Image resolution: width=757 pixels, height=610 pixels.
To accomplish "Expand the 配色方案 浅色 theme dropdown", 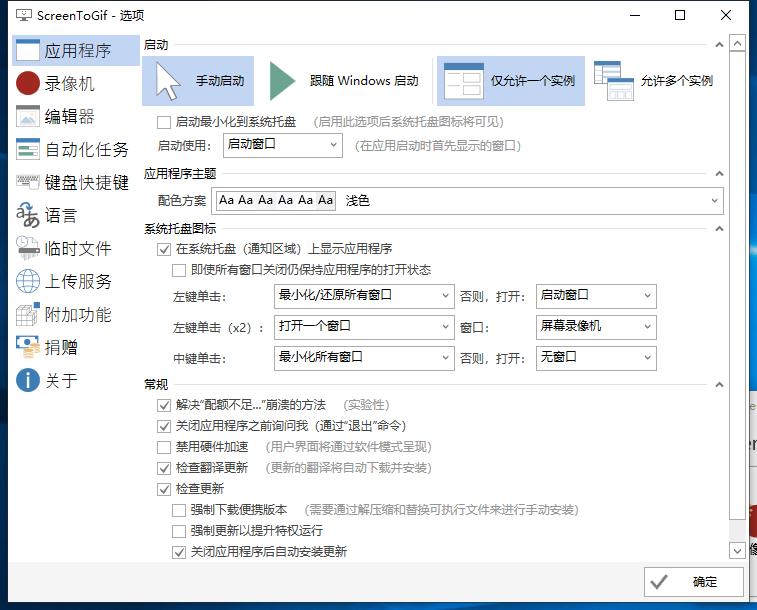I will 531,201.
